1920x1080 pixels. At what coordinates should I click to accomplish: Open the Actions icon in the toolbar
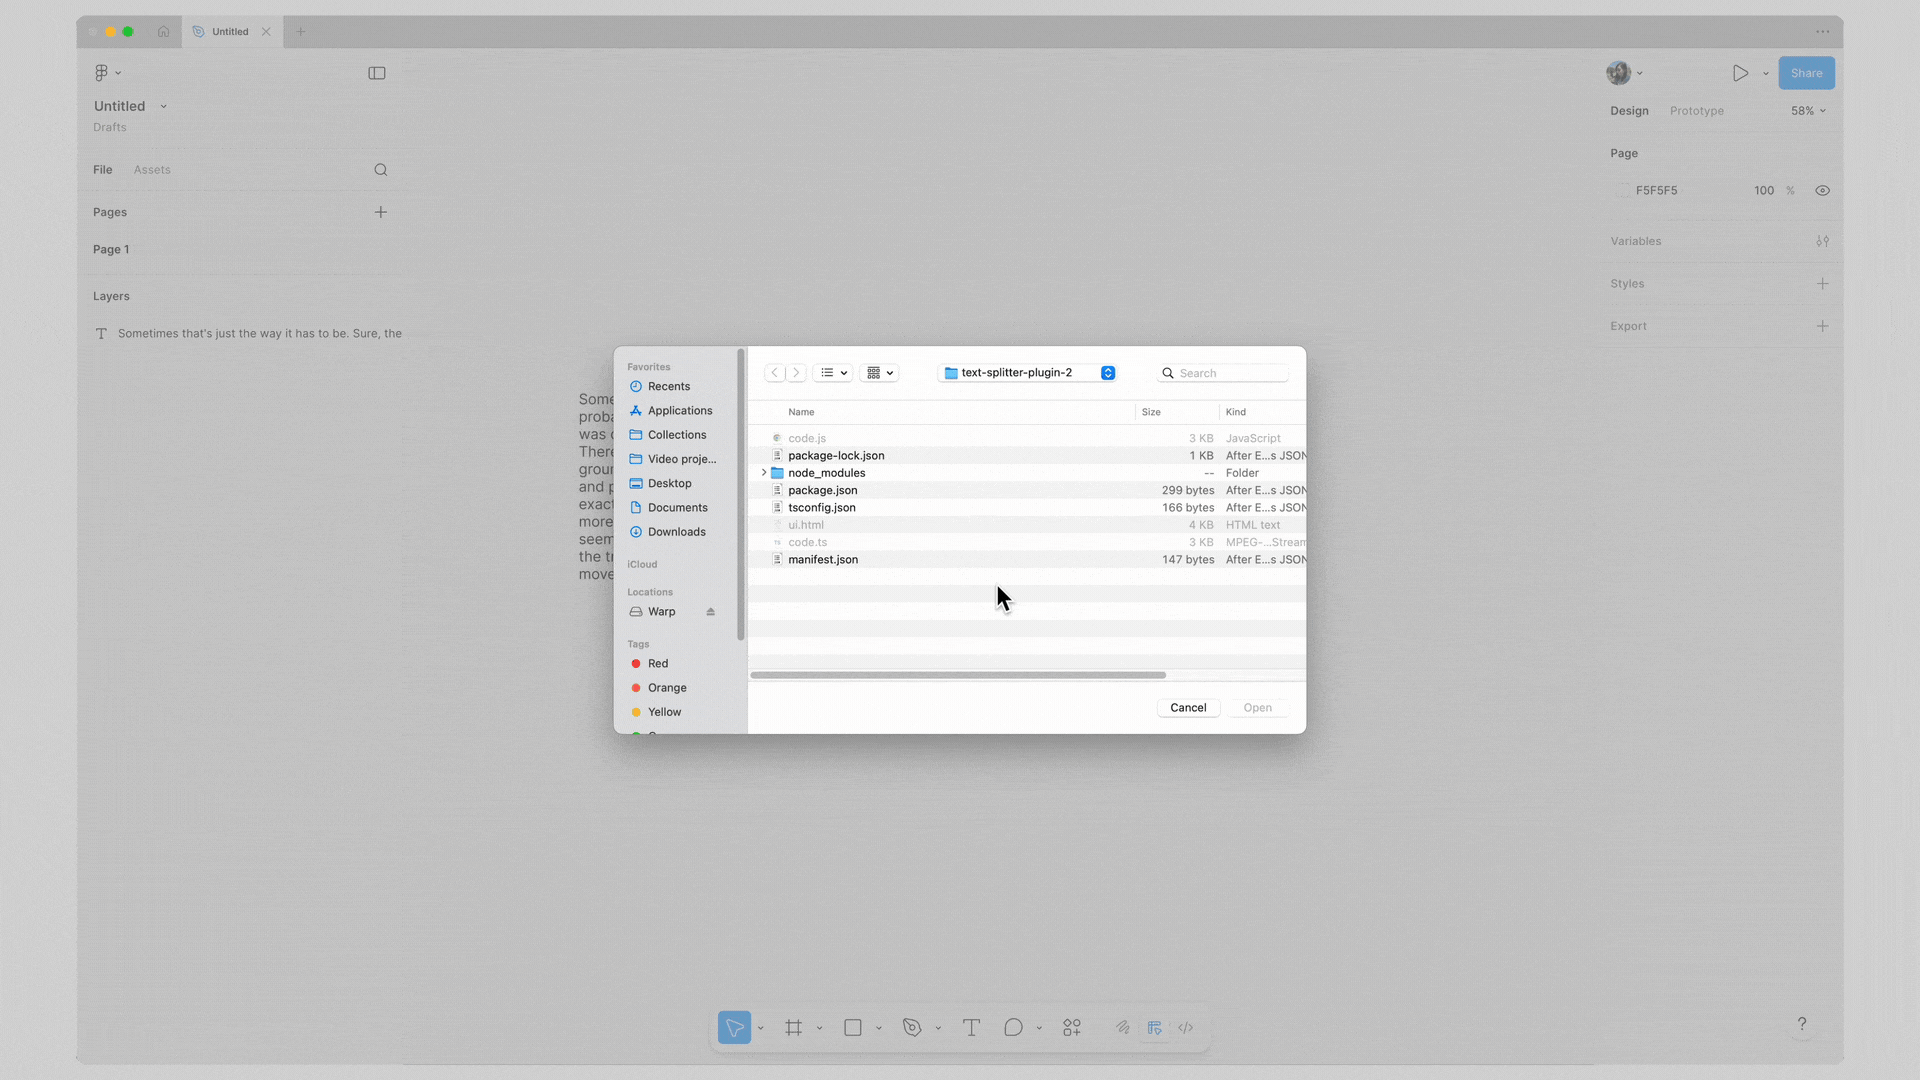(x=1071, y=1027)
